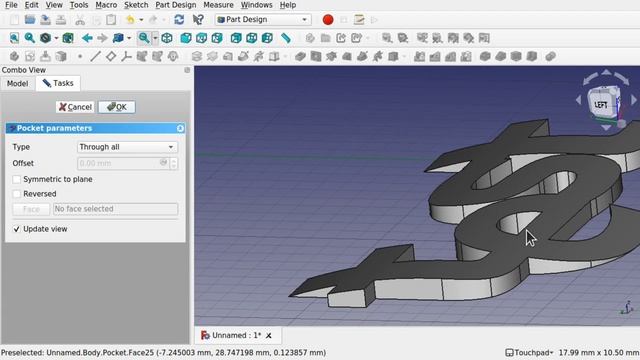640x360 pixels.
Task: Click the Boolean operation icon in Part Design toolbar
Action: tap(550, 56)
